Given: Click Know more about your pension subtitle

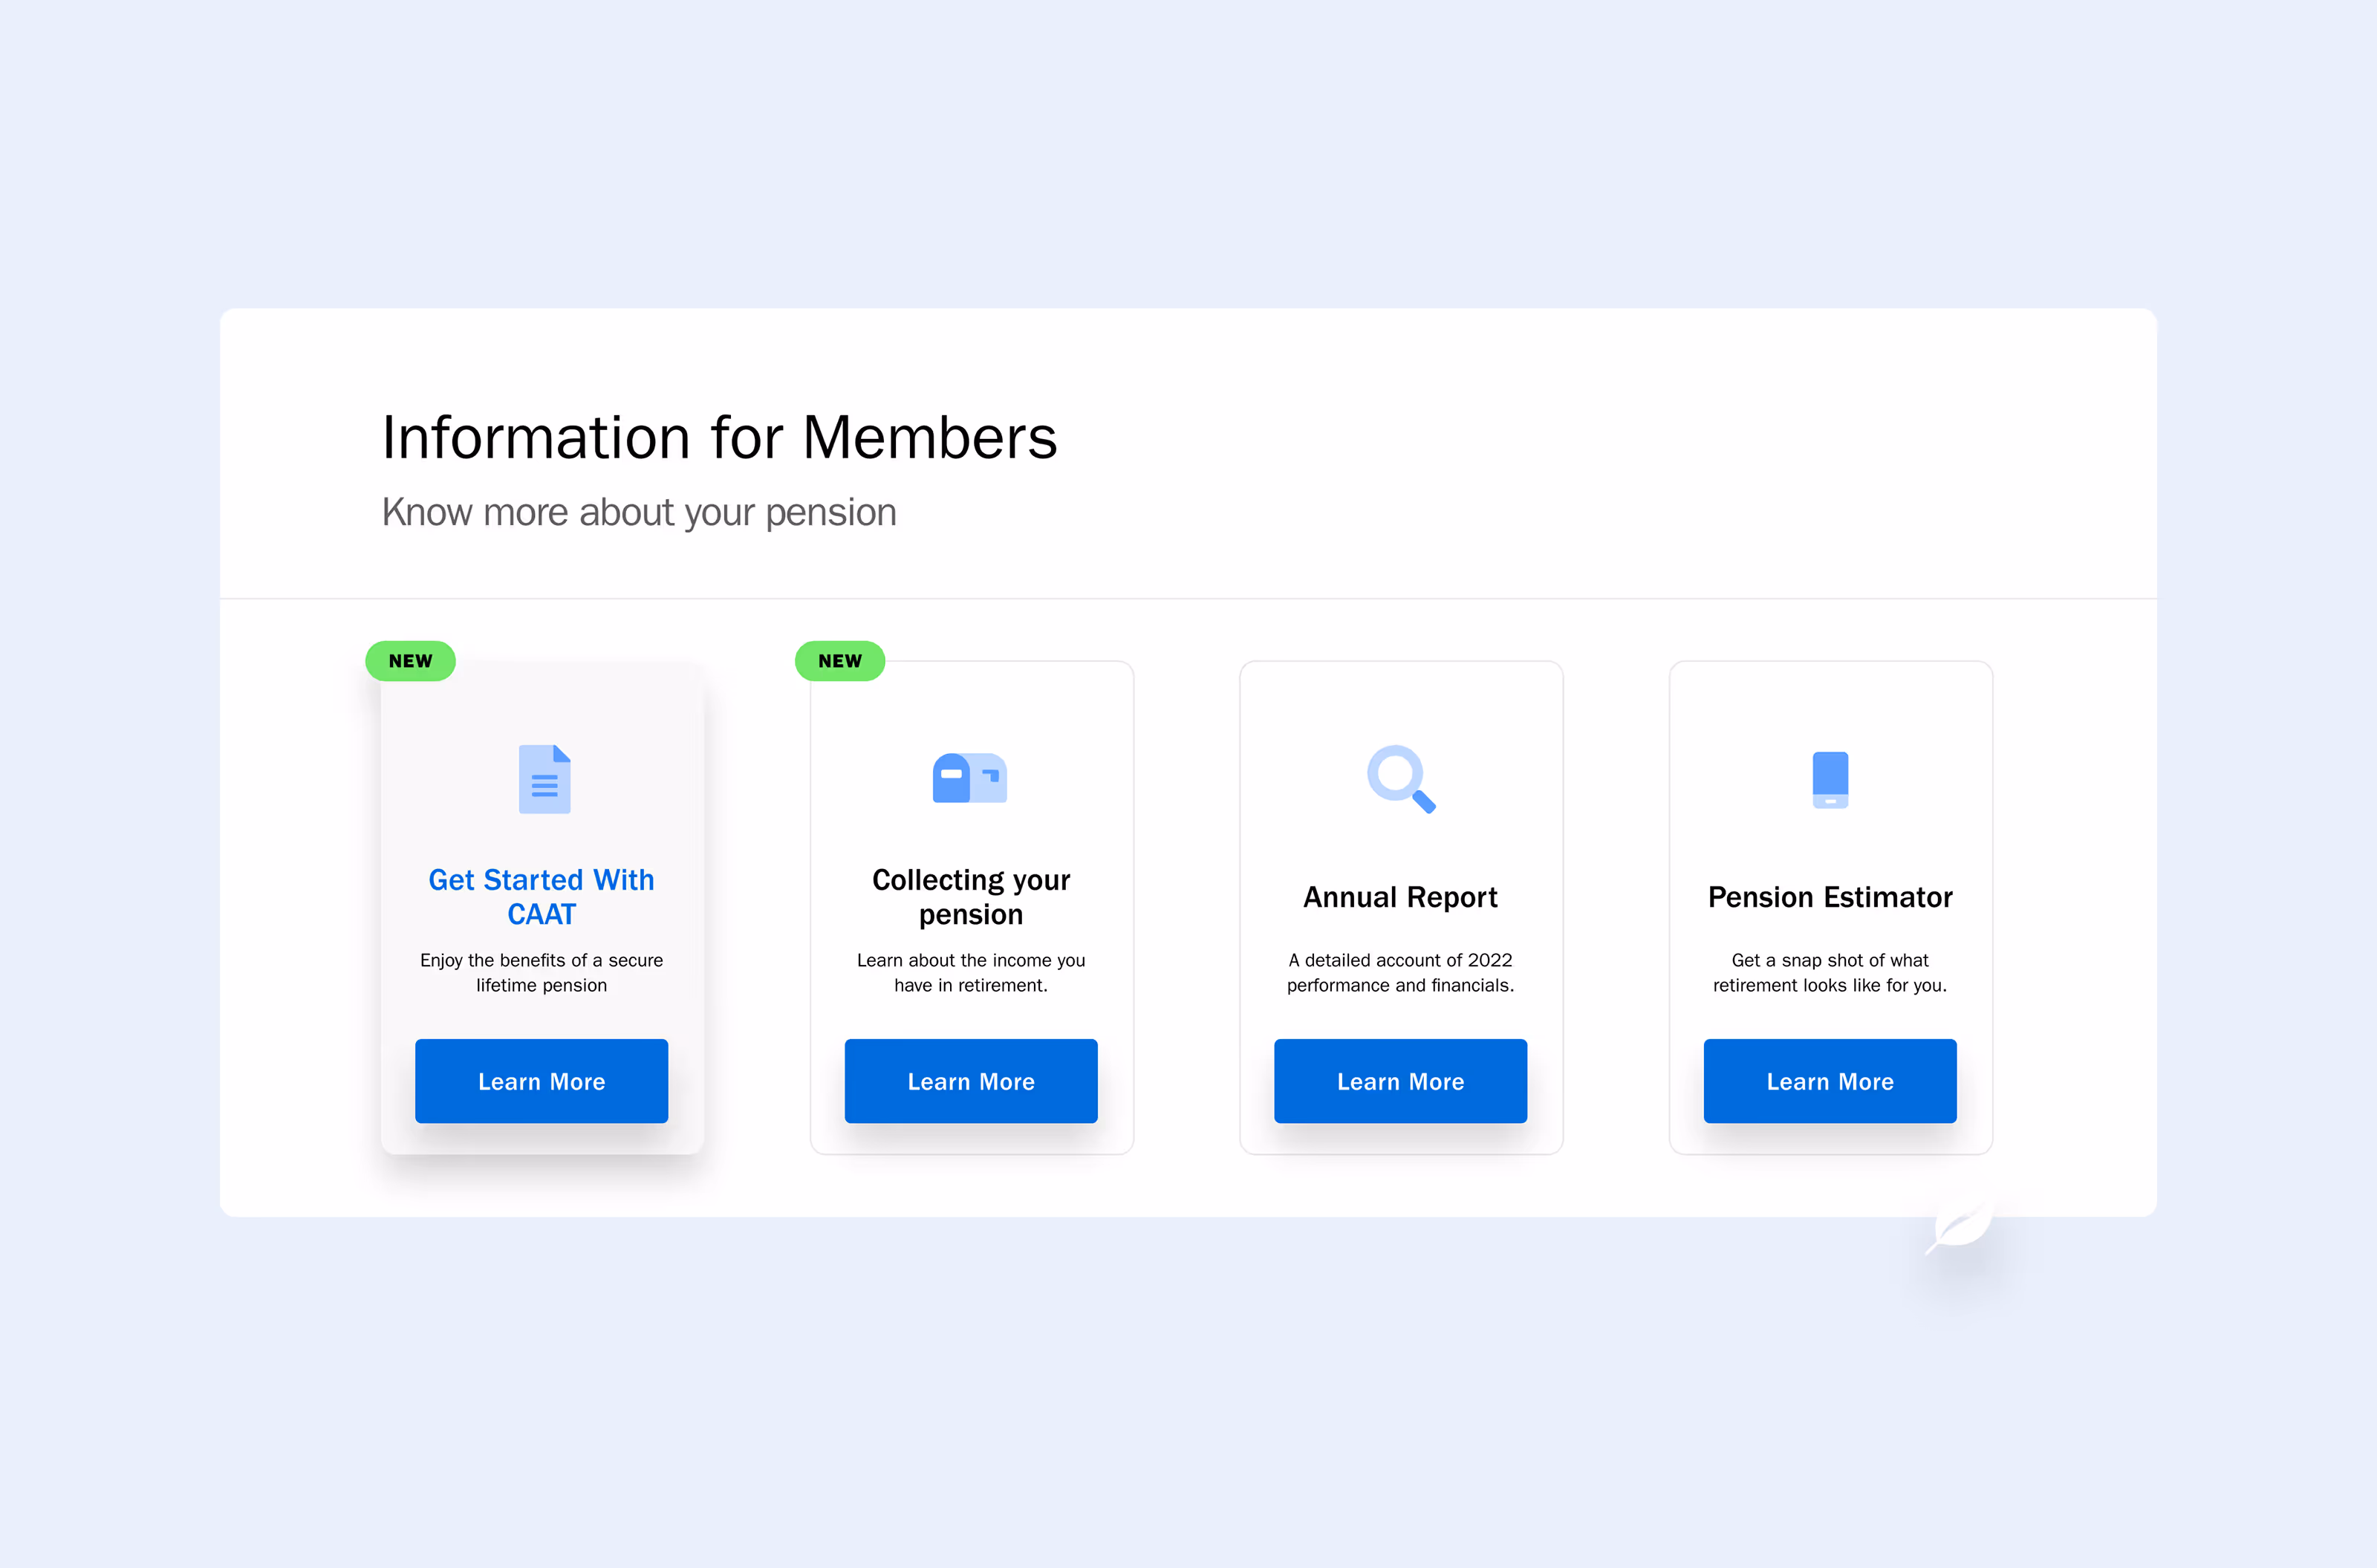Looking at the screenshot, I should pos(639,512).
